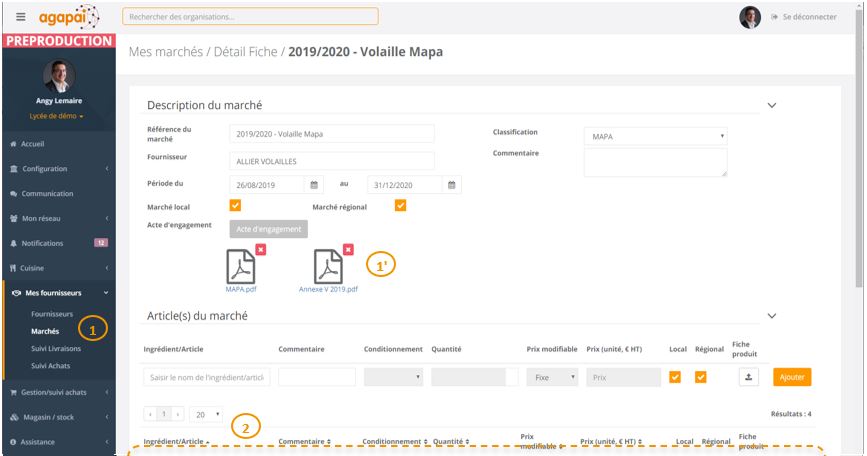Click the MAPA.pdf file name link

tap(241, 289)
